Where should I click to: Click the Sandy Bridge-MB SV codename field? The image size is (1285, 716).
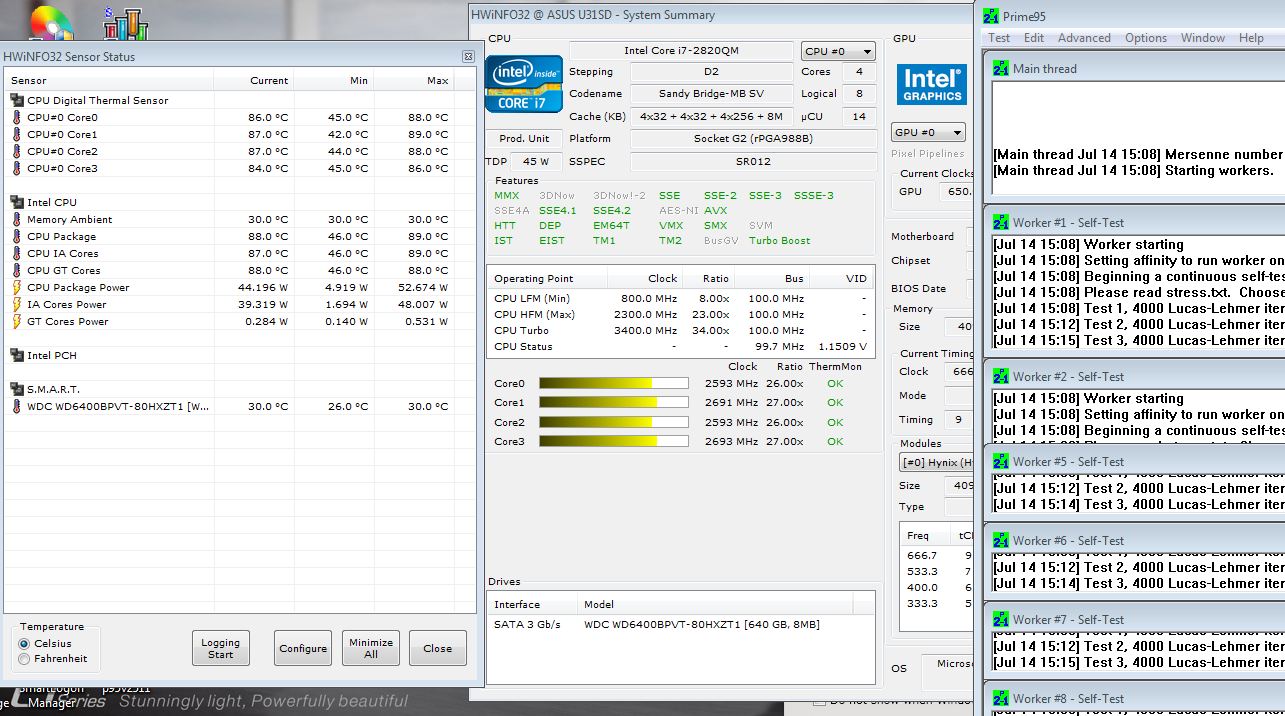(x=711, y=94)
